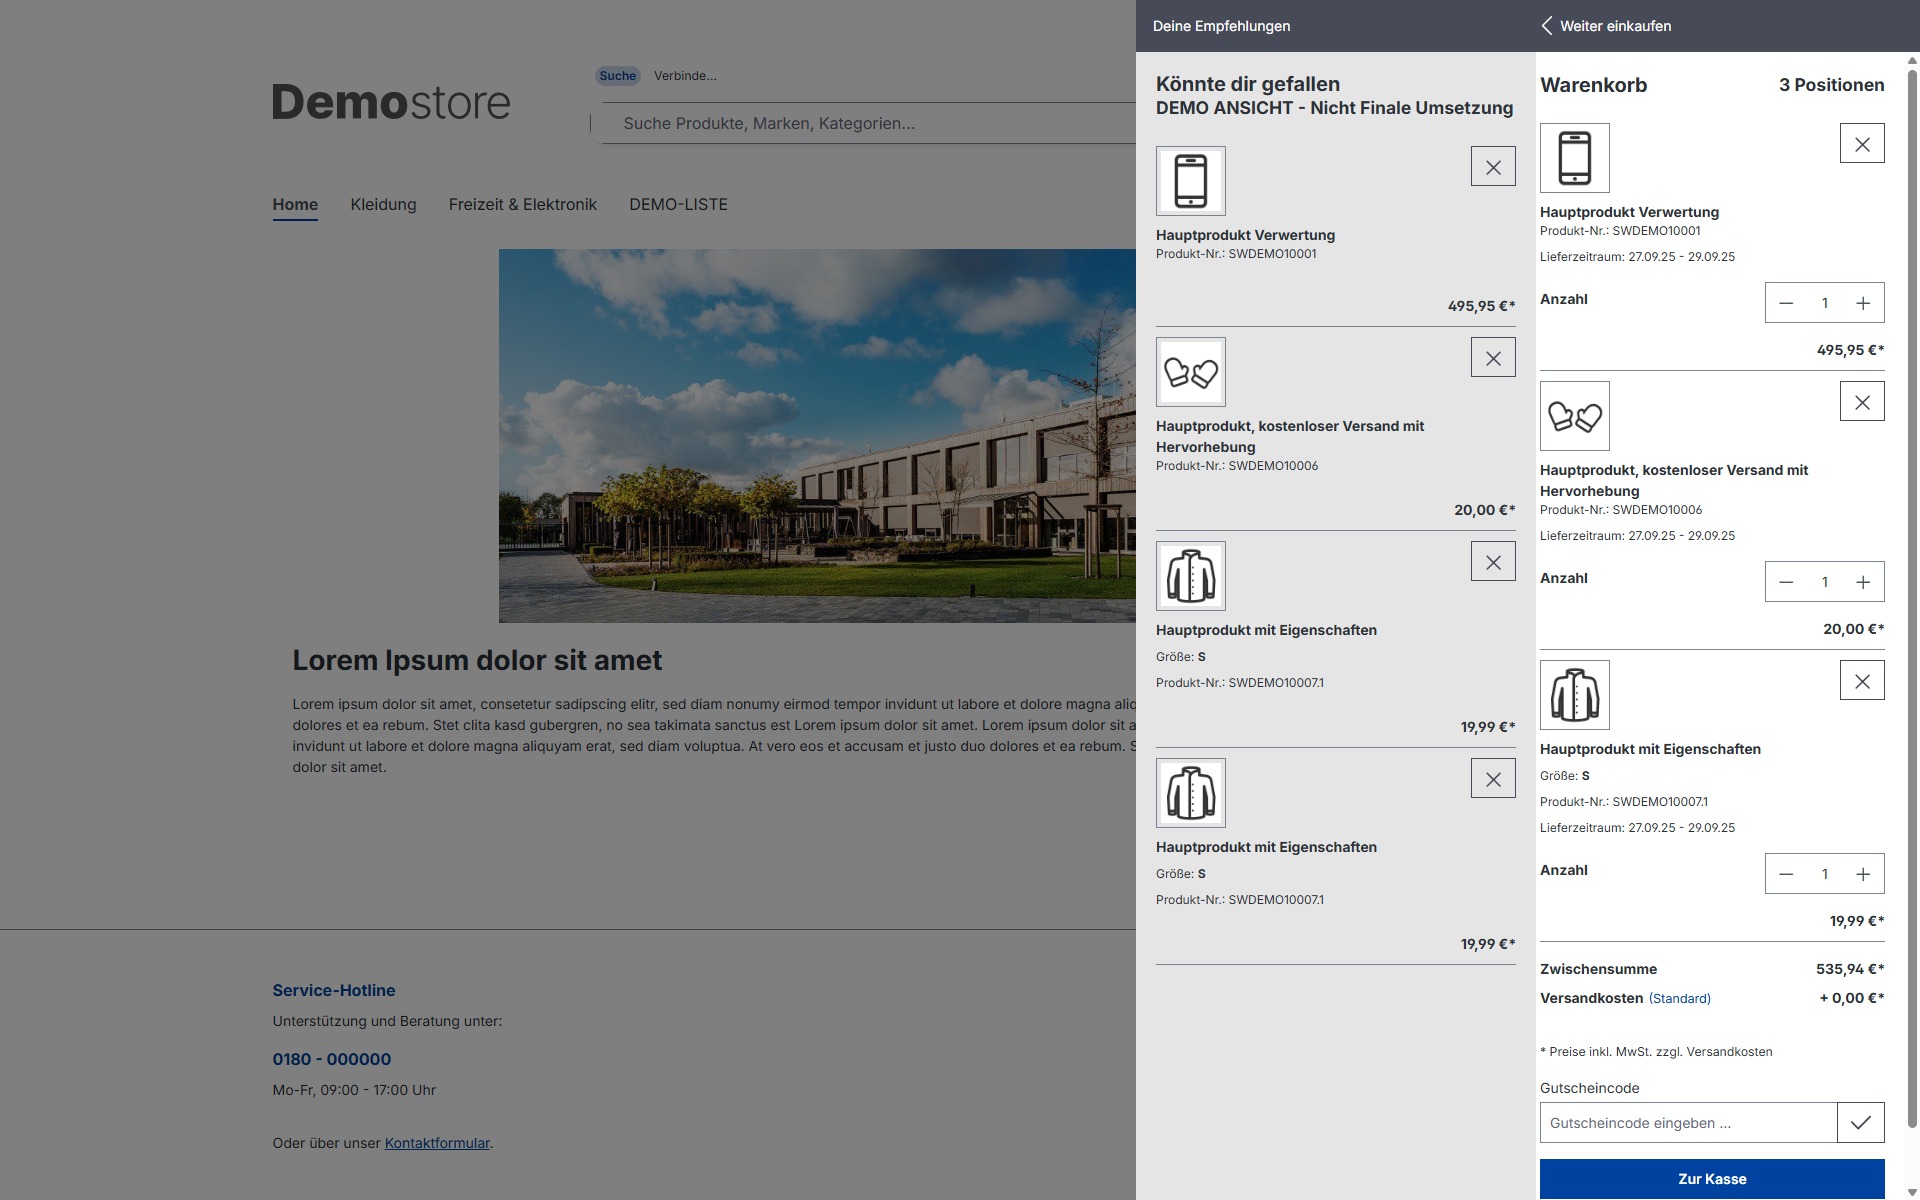Remove Hauptprodukt Verwertung from the cart

coord(1861,144)
